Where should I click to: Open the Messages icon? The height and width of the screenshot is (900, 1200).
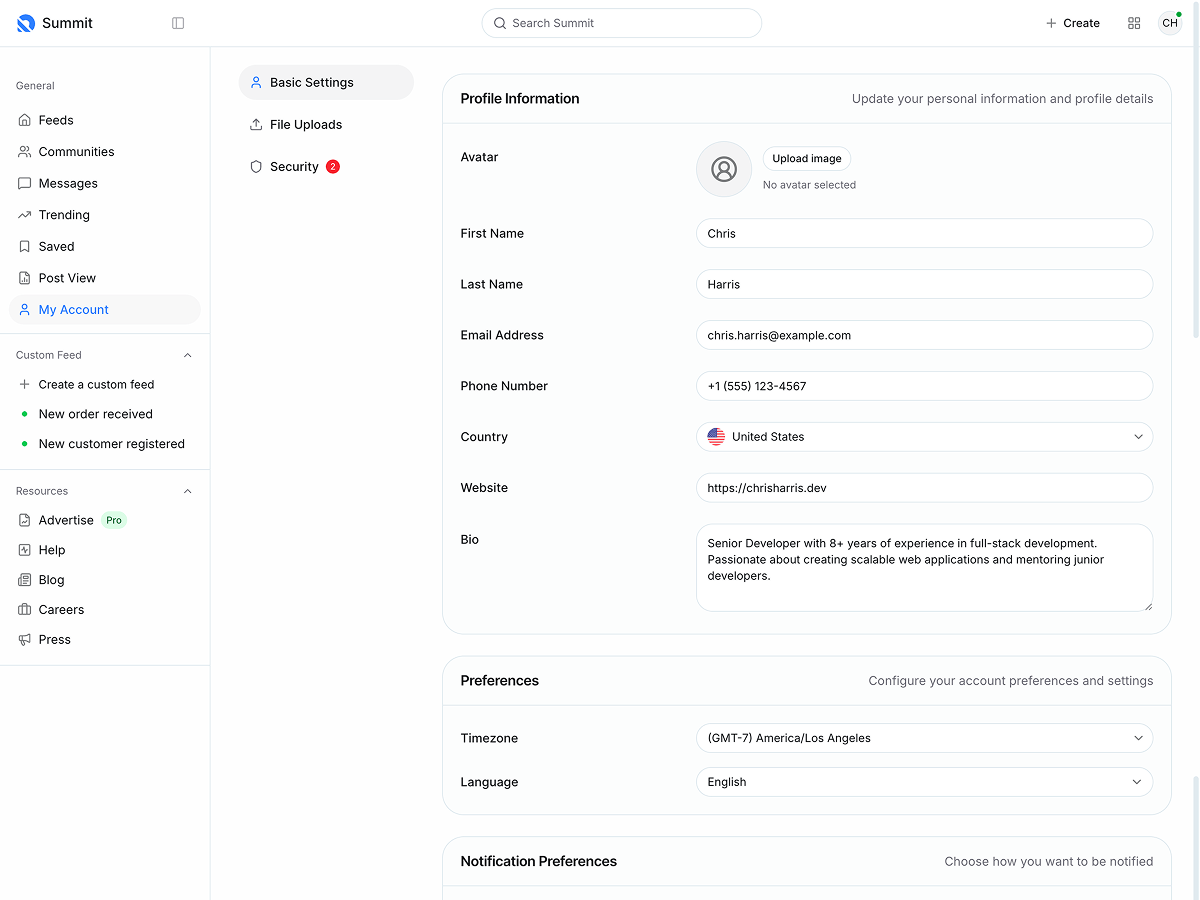coord(24,183)
